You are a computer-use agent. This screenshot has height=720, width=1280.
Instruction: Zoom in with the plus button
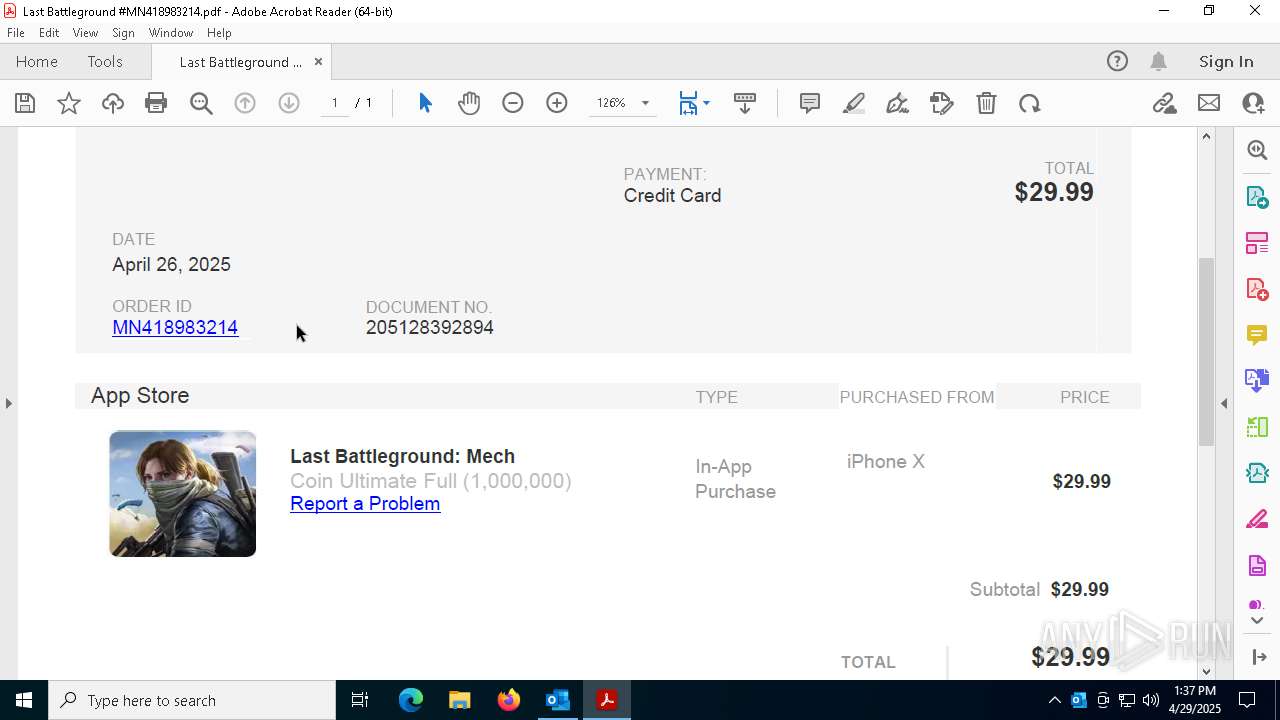coord(557,103)
